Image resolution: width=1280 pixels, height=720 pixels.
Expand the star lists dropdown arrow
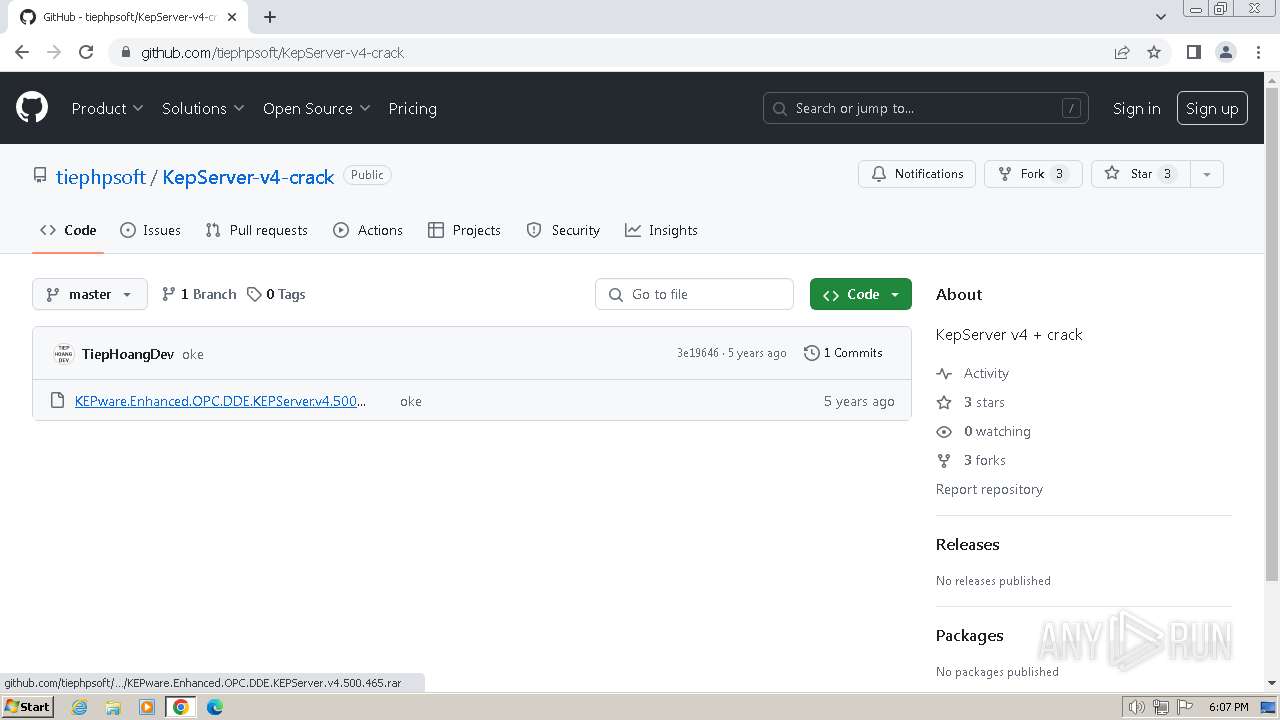(x=1207, y=174)
